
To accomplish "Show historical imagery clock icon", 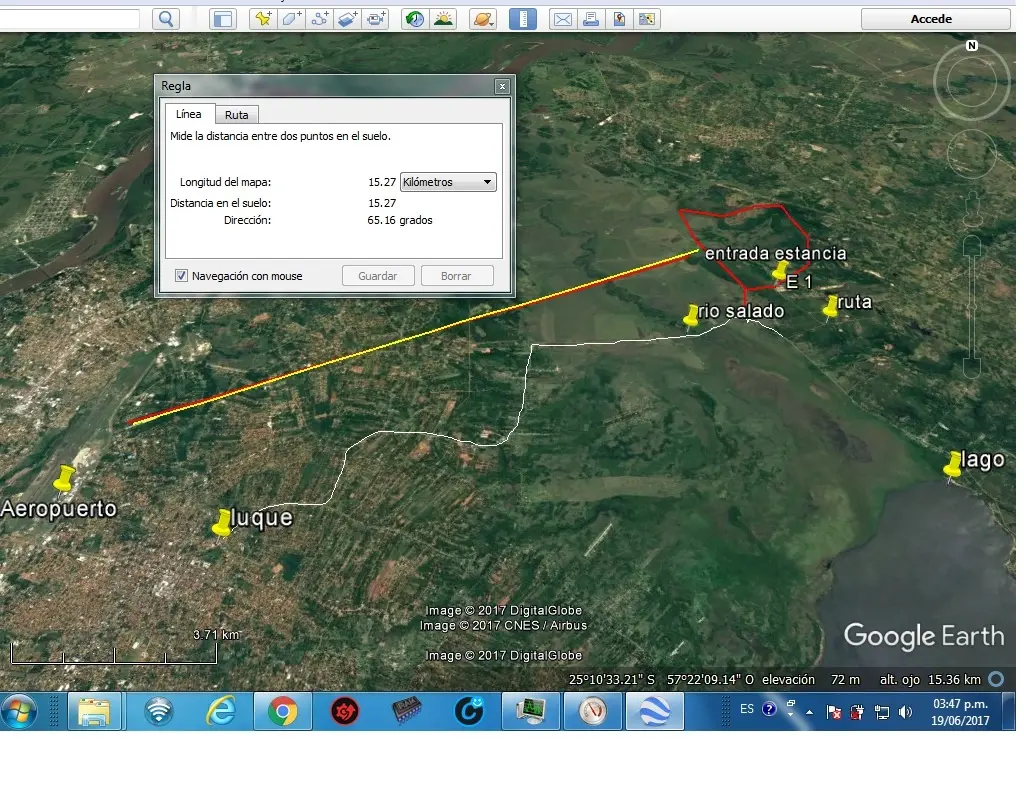I will 415,19.
